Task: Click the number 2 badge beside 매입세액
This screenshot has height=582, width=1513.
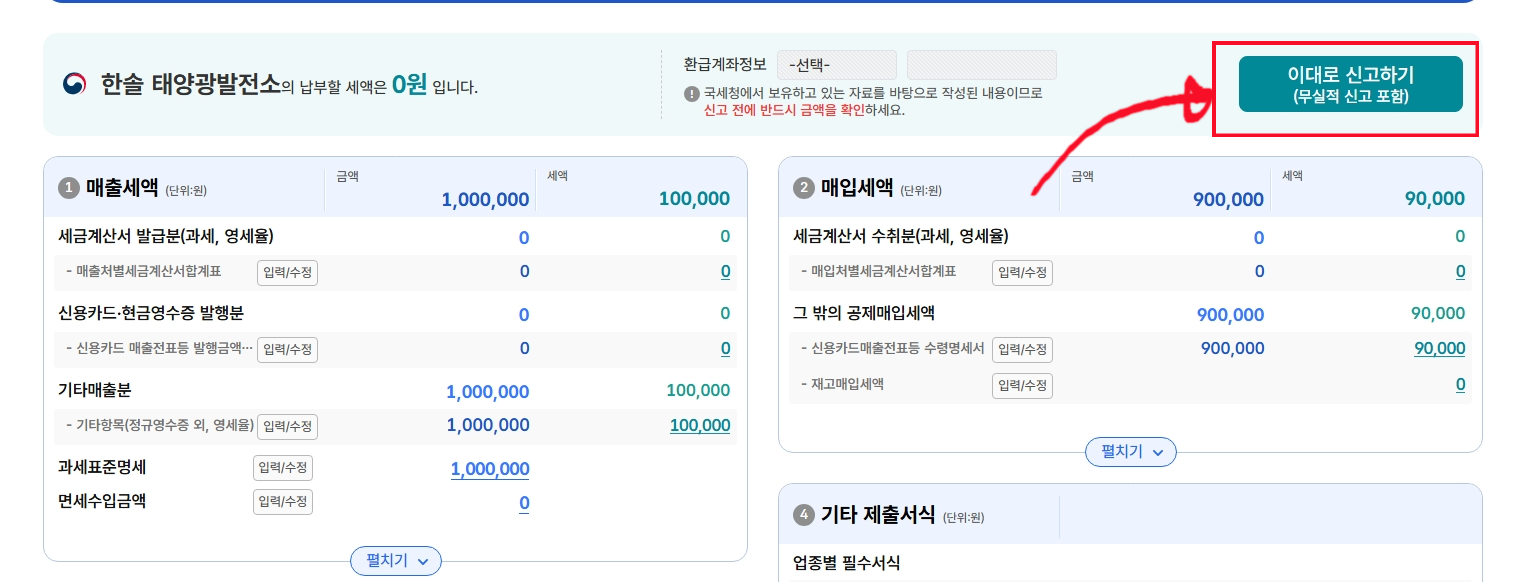Action: [x=804, y=187]
